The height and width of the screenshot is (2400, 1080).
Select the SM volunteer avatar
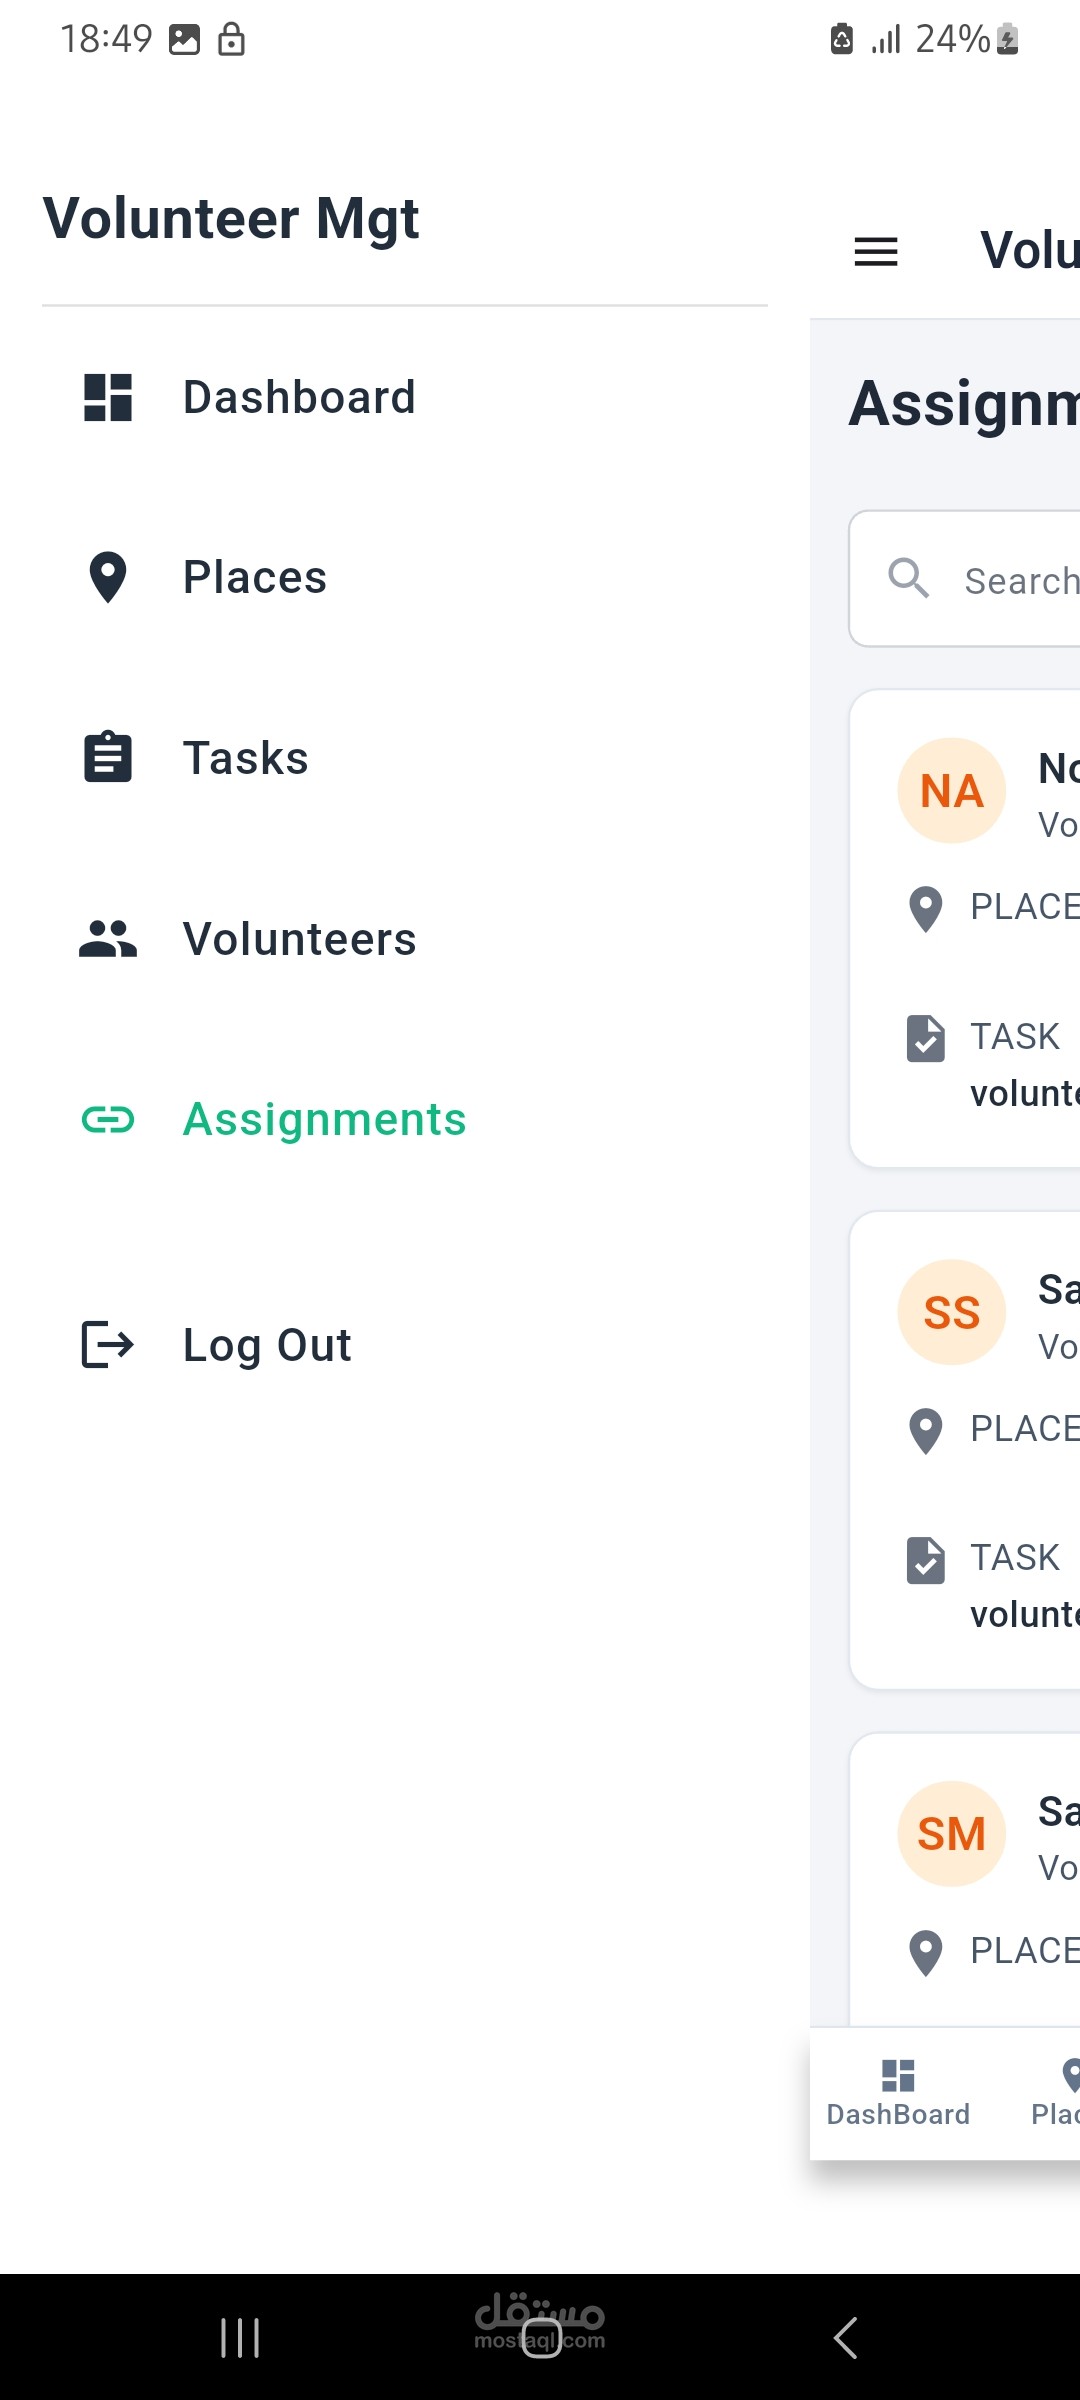tap(952, 1834)
